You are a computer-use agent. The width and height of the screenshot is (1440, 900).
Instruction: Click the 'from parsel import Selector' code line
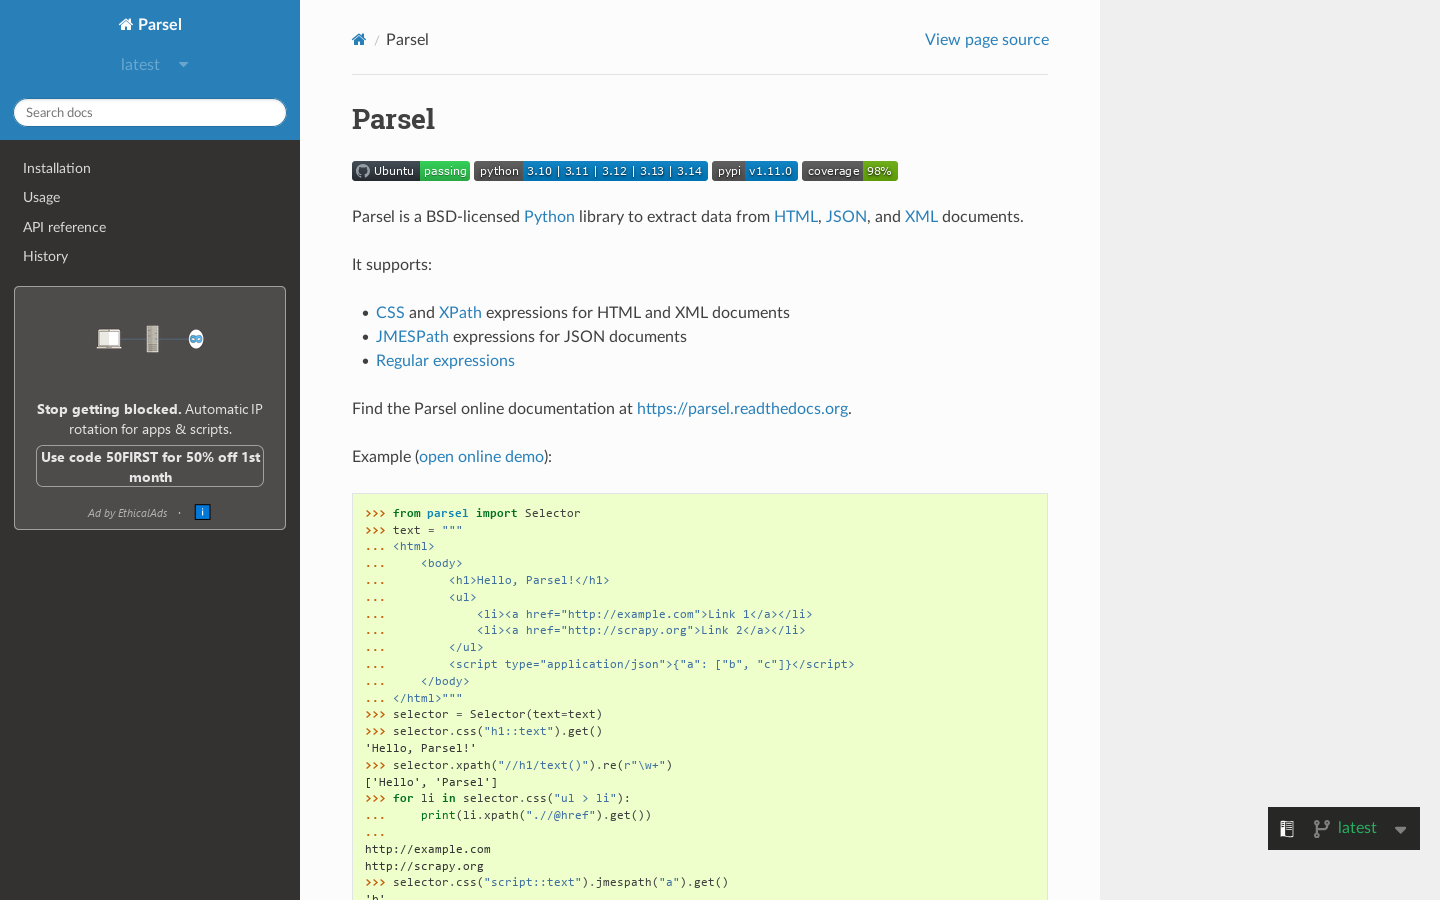[473, 513]
